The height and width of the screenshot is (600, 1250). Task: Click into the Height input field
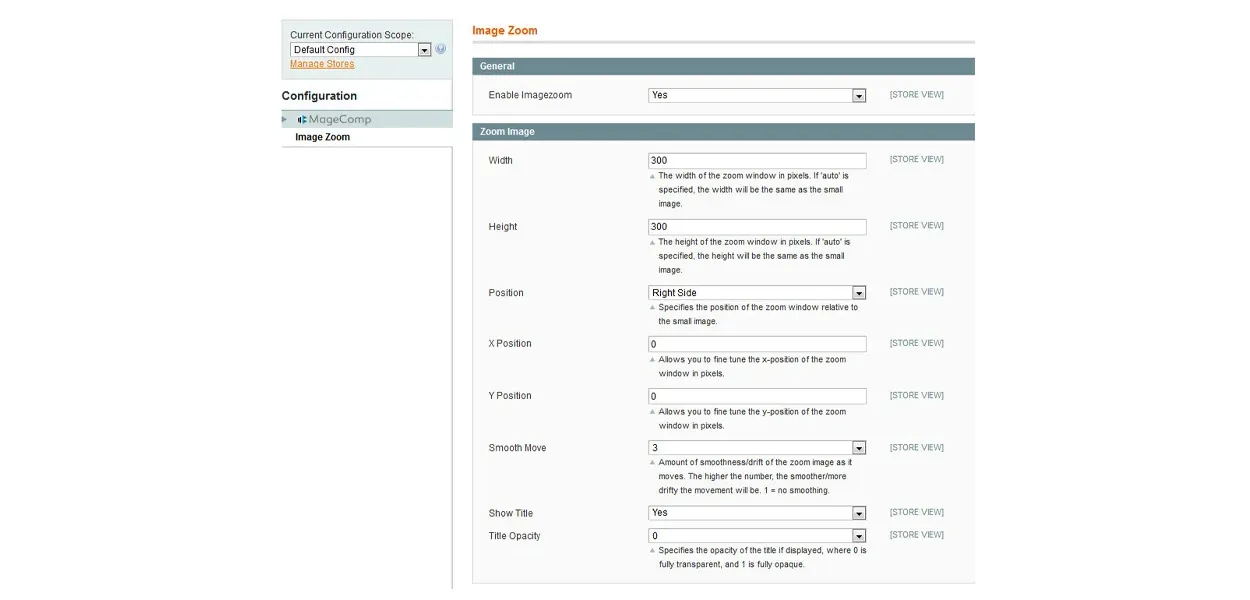(757, 227)
